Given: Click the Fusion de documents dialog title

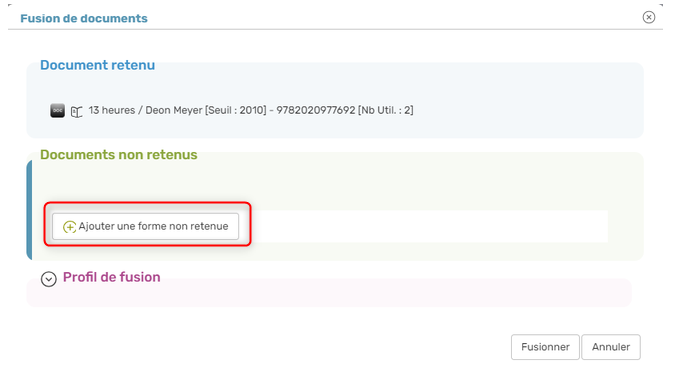Looking at the screenshot, I should [x=84, y=18].
